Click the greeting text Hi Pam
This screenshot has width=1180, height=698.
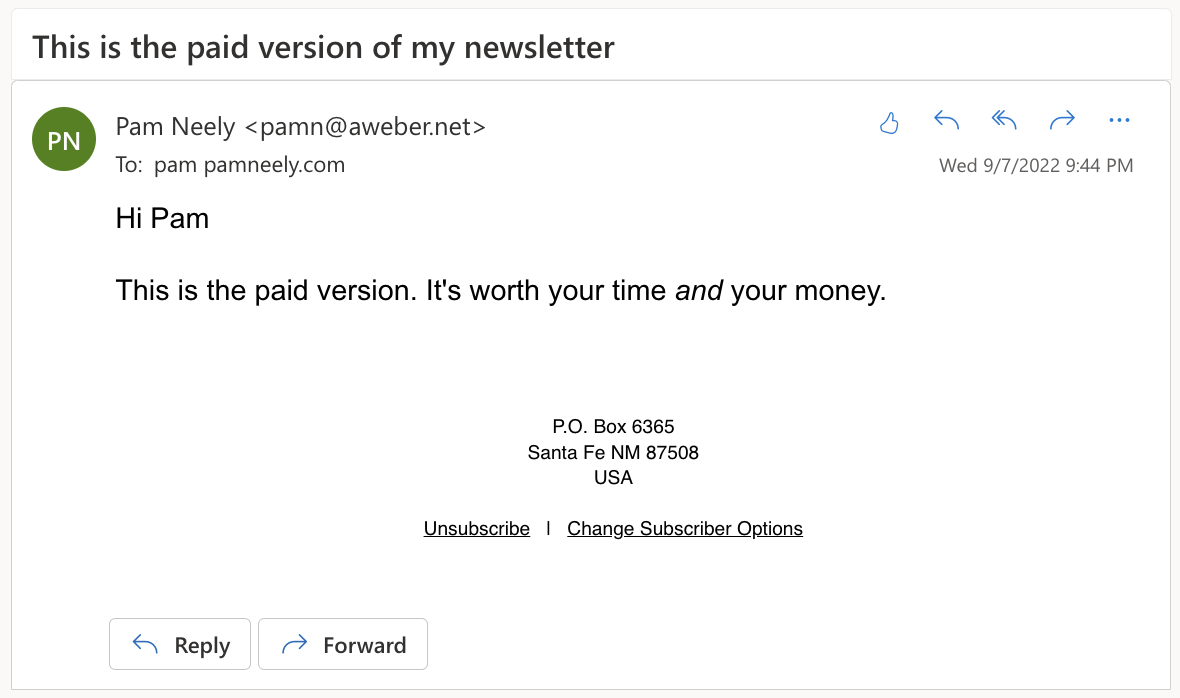point(162,218)
